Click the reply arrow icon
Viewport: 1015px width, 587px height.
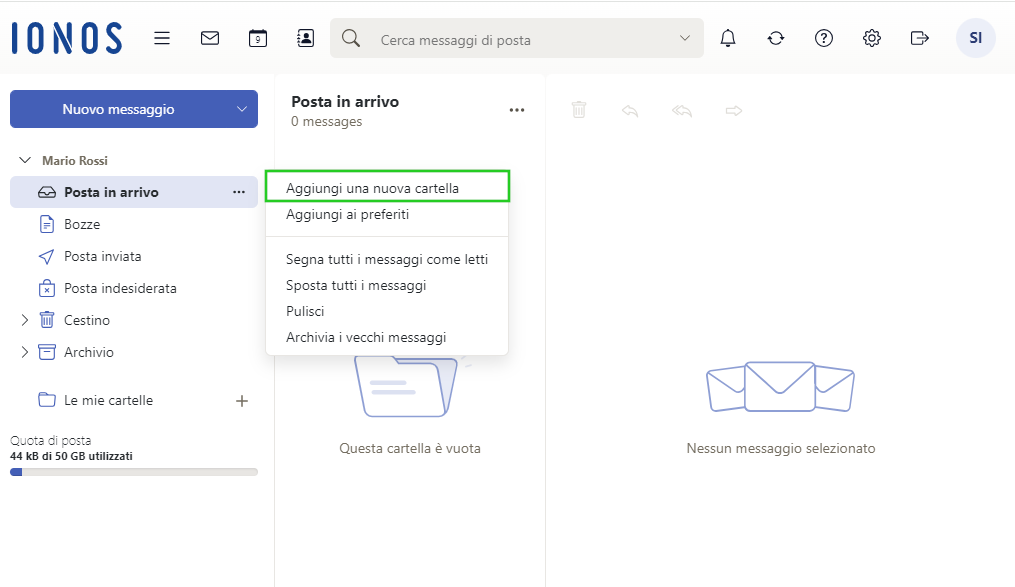[630, 111]
